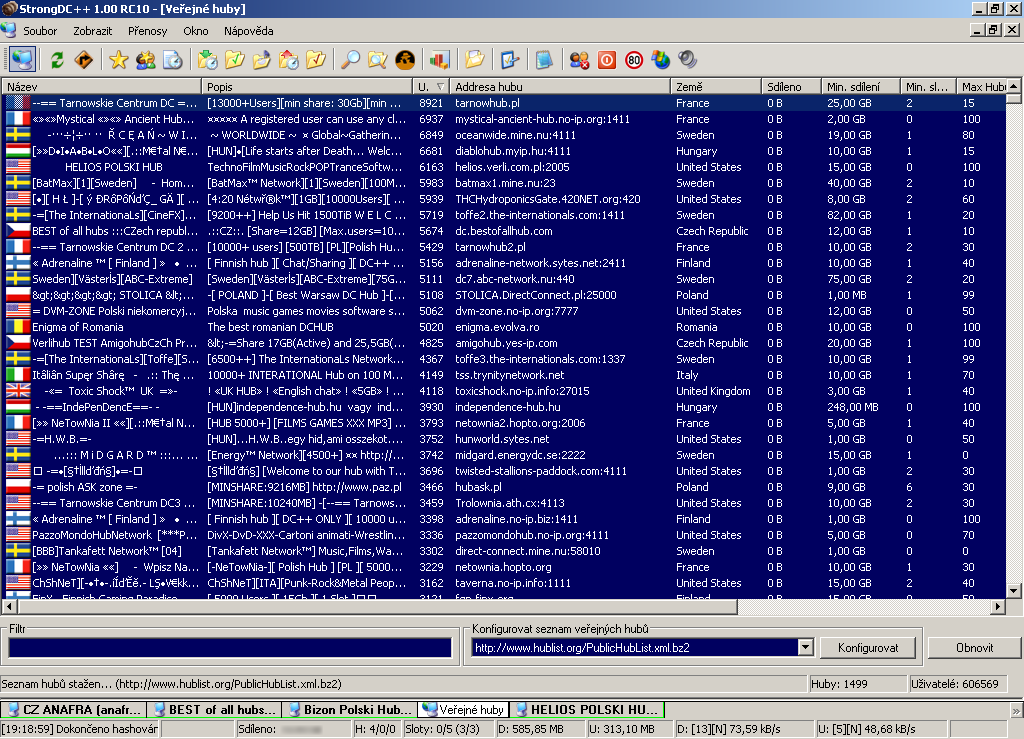Select the HELIOS POLSKI HUB row
Image resolution: width=1024 pixels, height=739 pixels.
click(505, 167)
